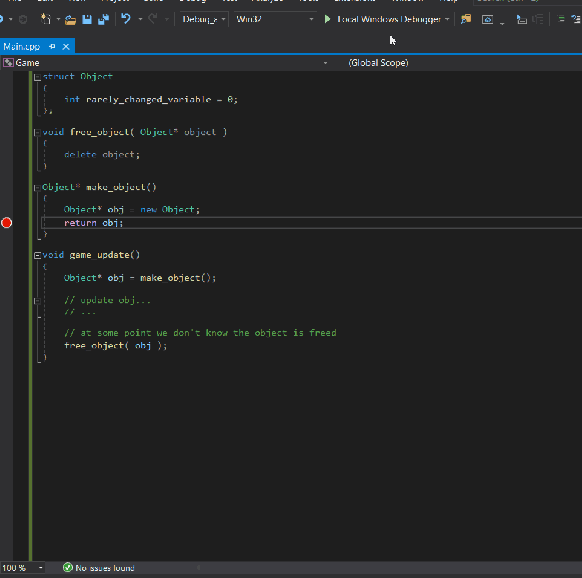Click in line 'free_object( obj );'
582x578 pixels.
115,345
